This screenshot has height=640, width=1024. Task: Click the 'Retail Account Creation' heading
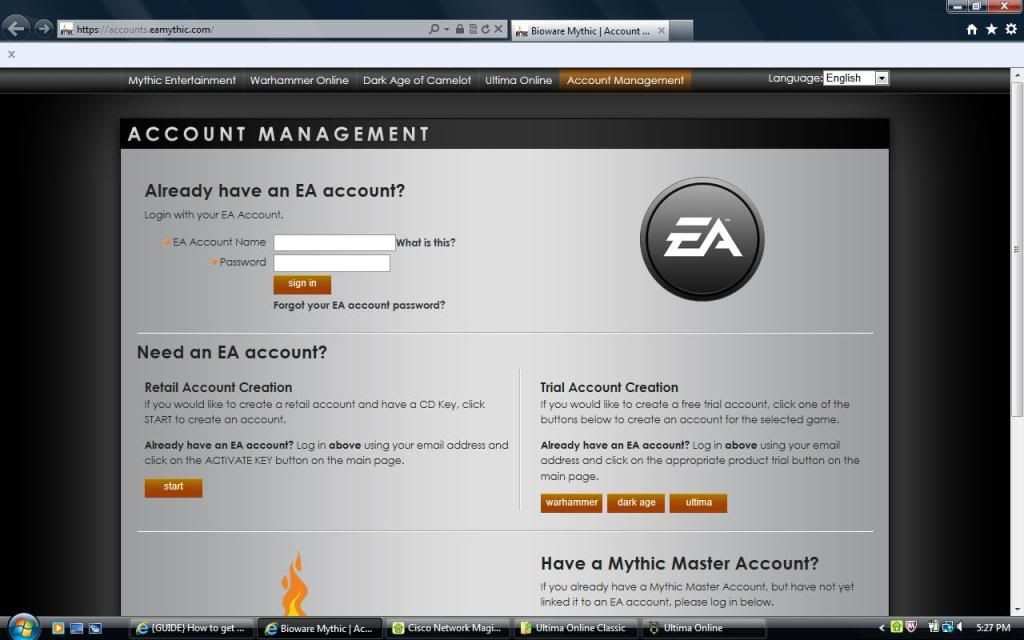(218, 387)
